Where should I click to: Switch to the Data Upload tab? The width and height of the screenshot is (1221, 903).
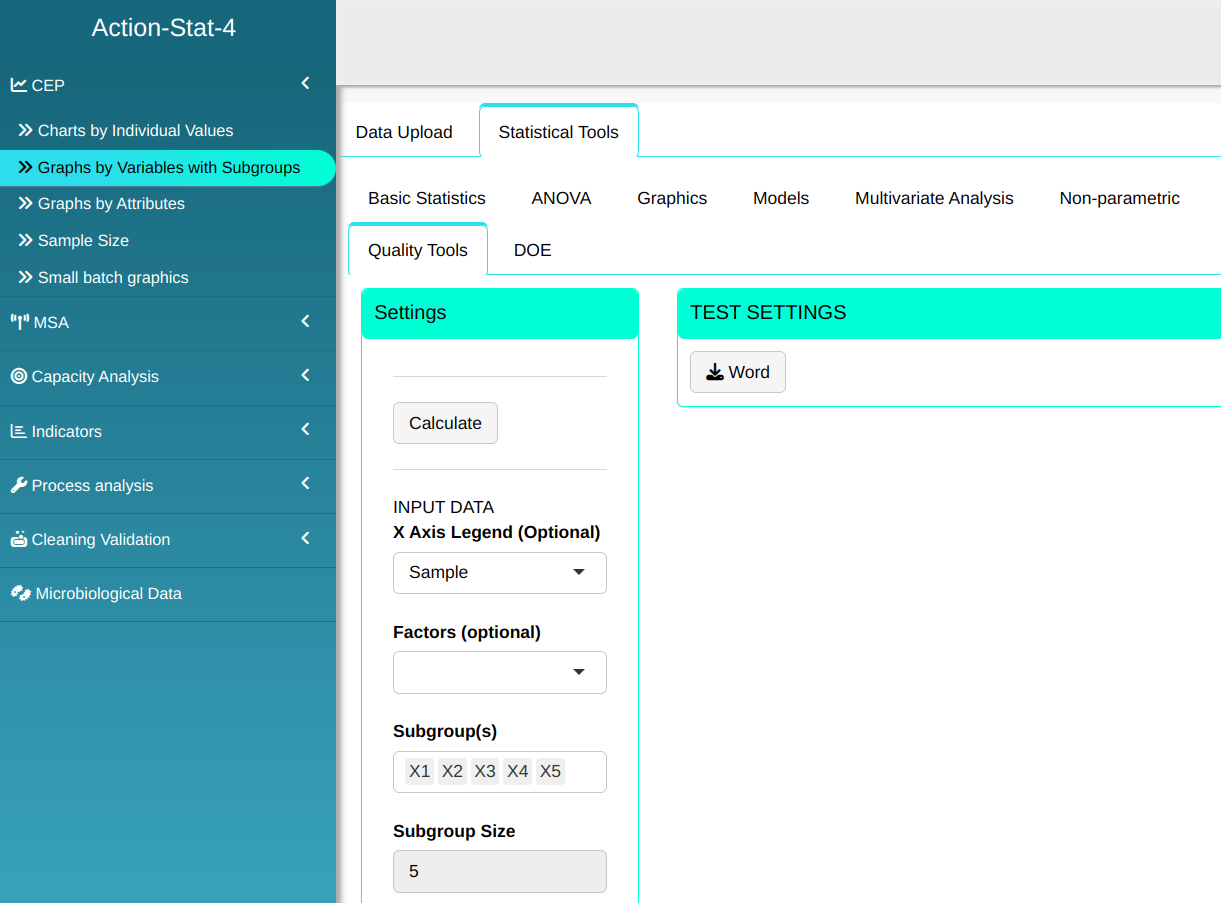tap(404, 132)
